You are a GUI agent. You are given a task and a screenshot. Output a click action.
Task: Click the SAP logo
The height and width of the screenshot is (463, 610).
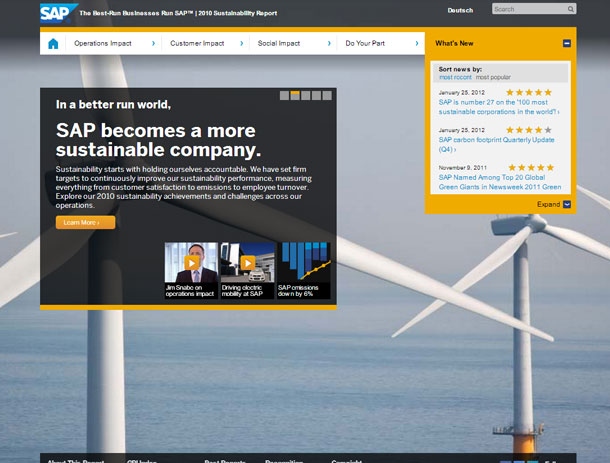coord(58,13)
